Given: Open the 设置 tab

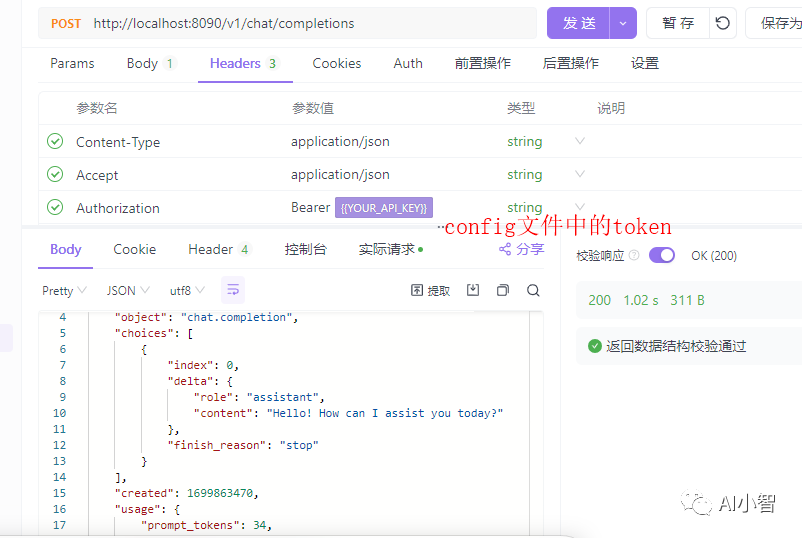Looking at the screenshot, I should coord(644,63).
